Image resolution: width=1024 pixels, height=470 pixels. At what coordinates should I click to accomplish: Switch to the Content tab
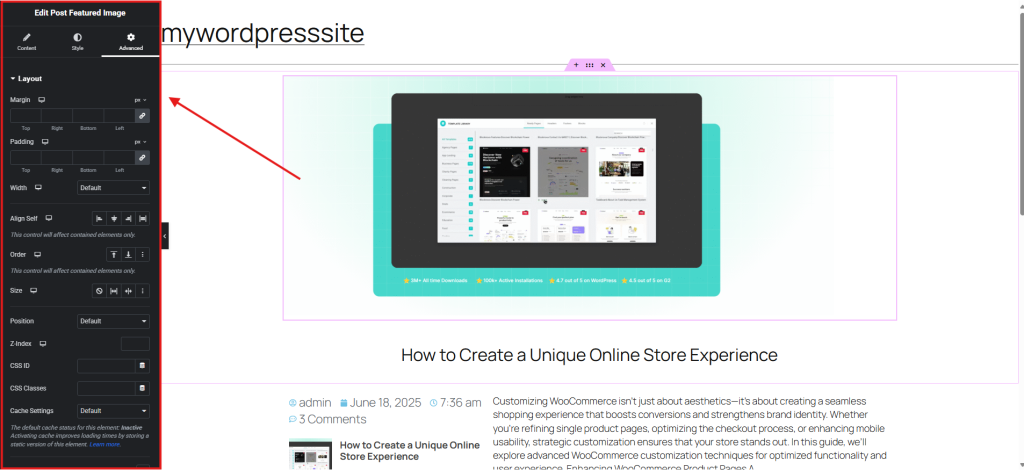click(27, 41)
